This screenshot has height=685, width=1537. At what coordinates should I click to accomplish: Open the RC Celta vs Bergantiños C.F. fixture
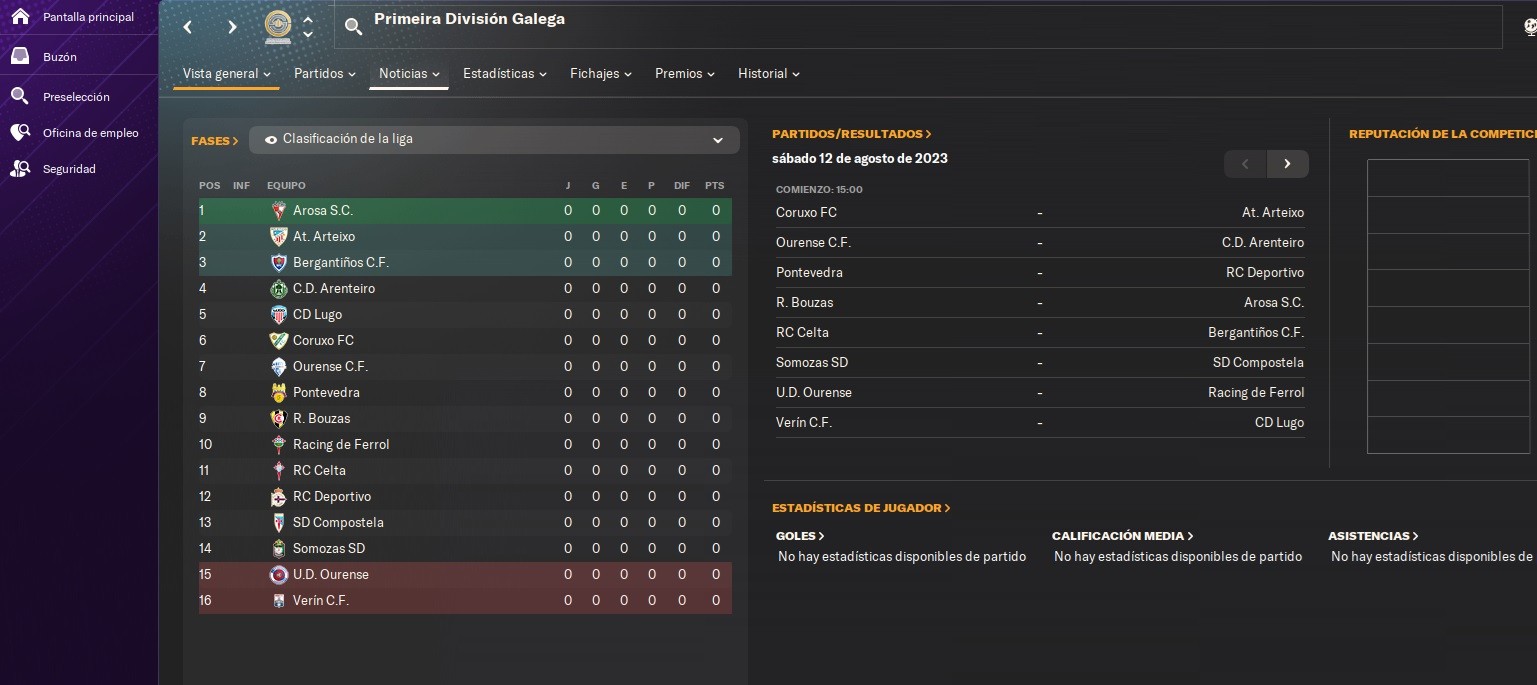(x=1040, y=332)
